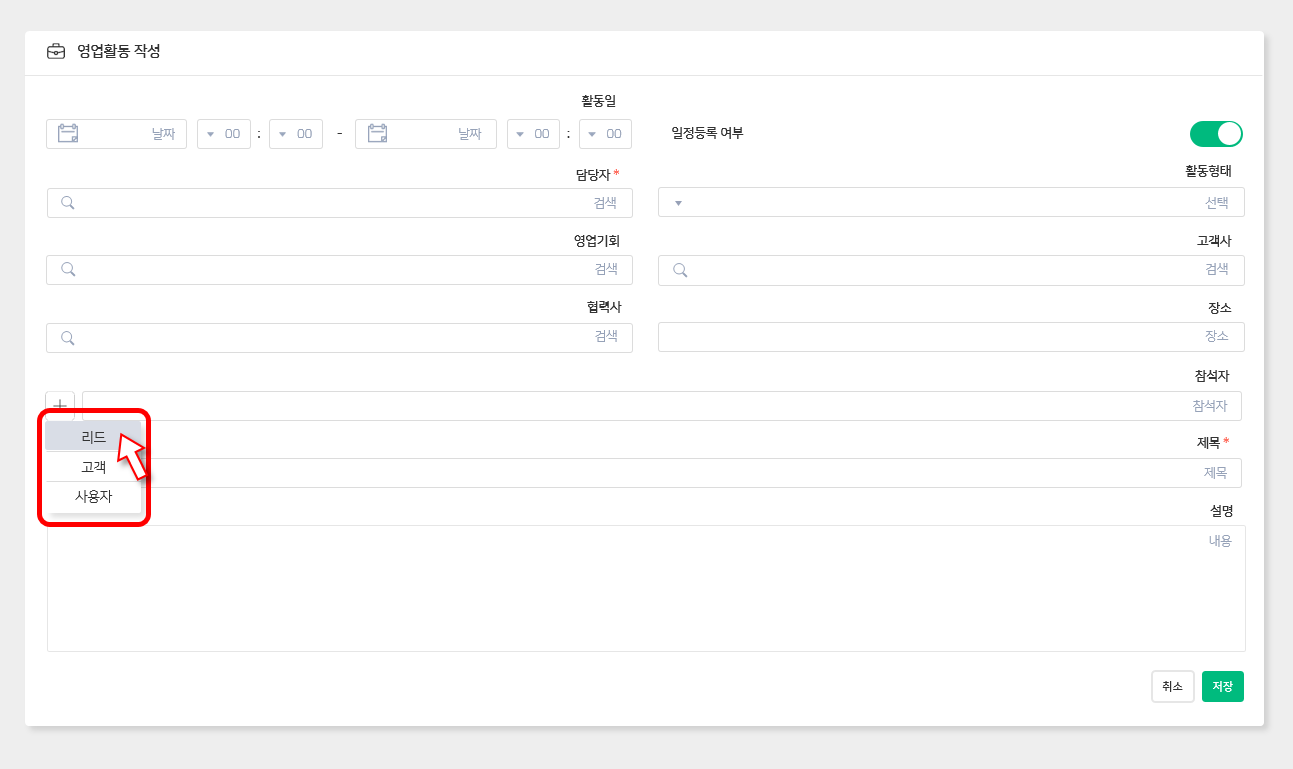Open the end hour dropdown
1293x769 pixels.
(533, 134)
